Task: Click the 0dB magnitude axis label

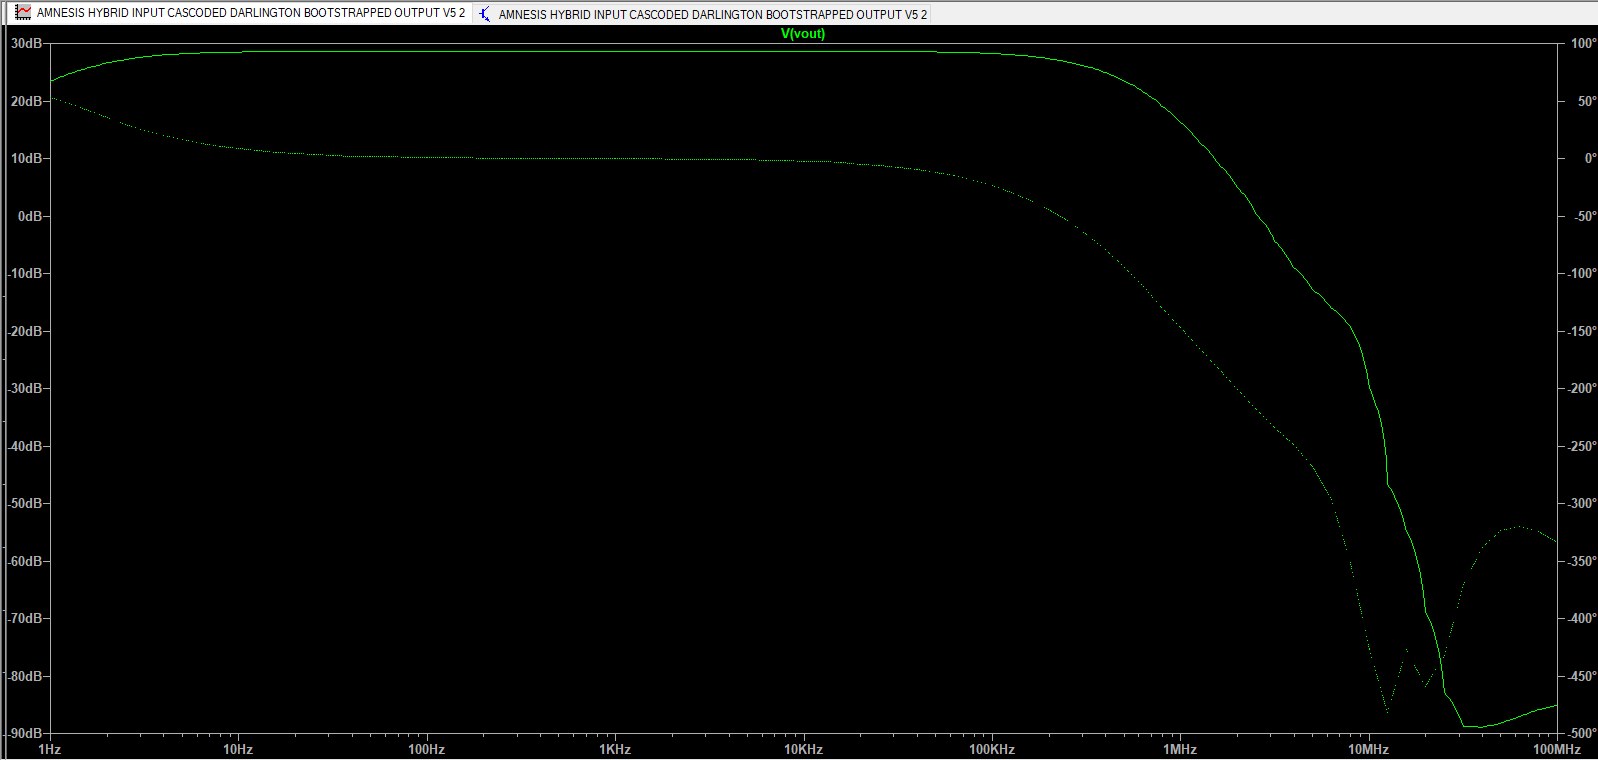Action: coord(30,216)
